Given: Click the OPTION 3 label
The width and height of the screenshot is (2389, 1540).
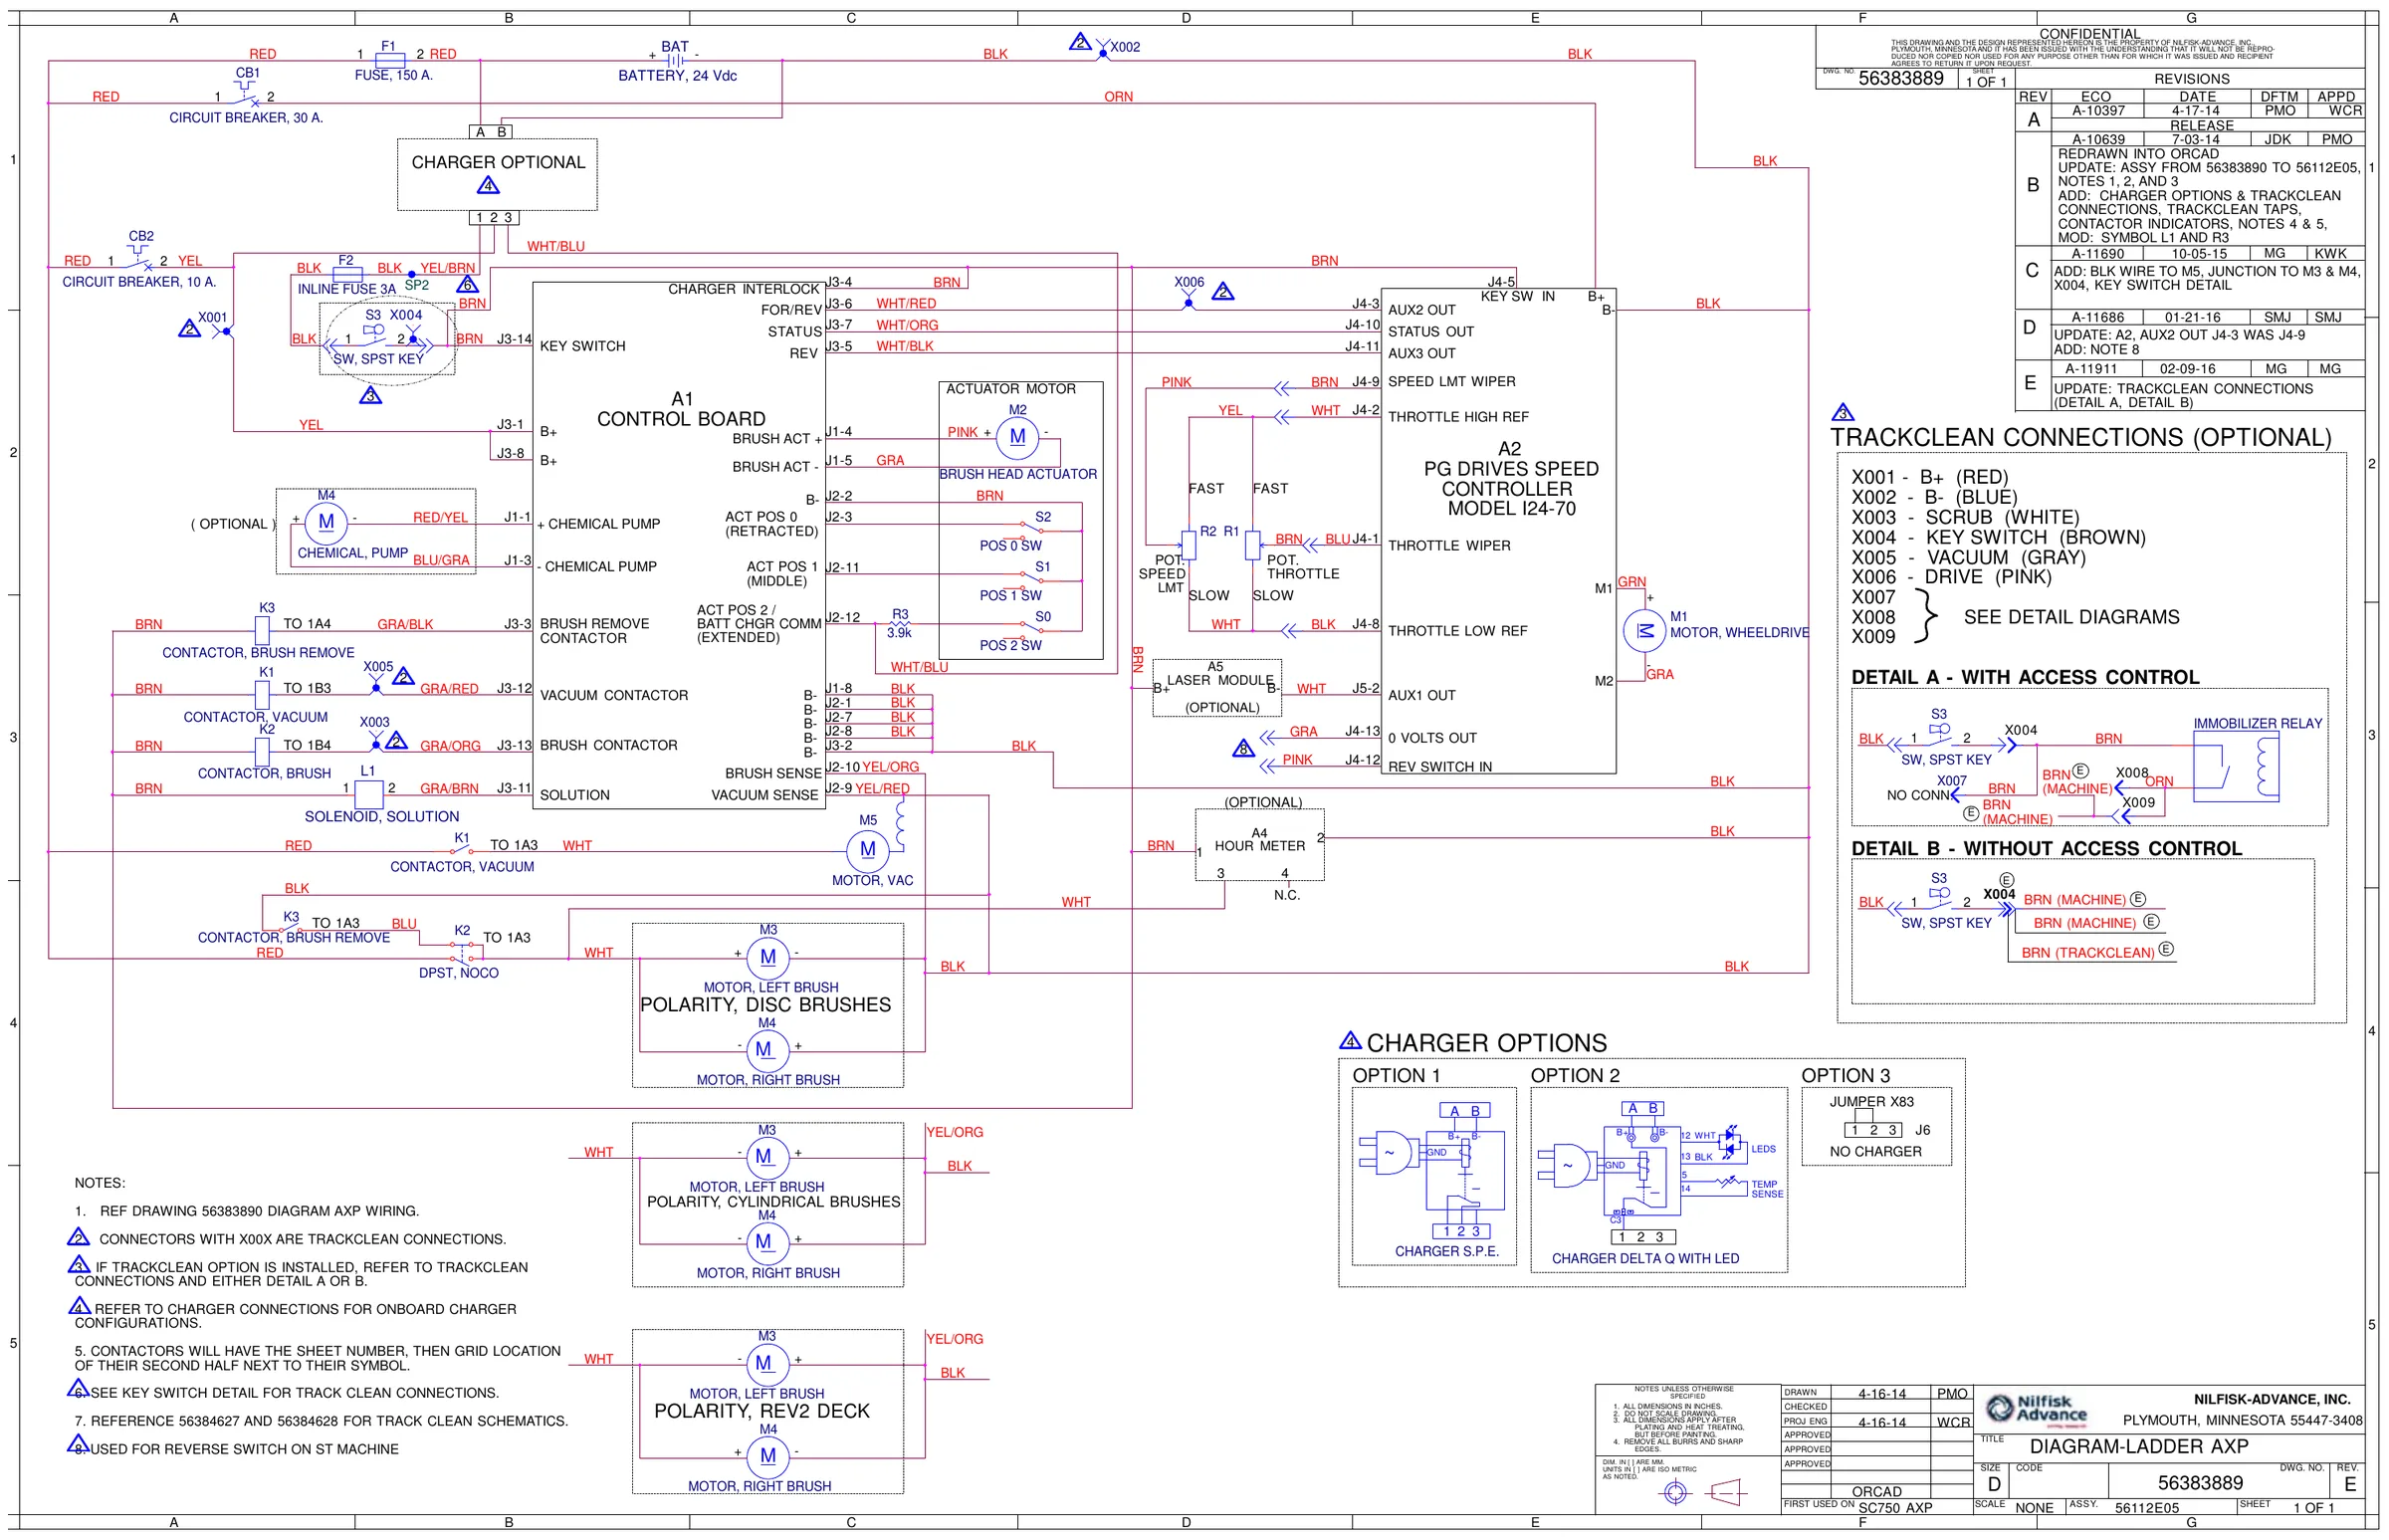Looking at the screenshot, I should coord(1845,1075).
